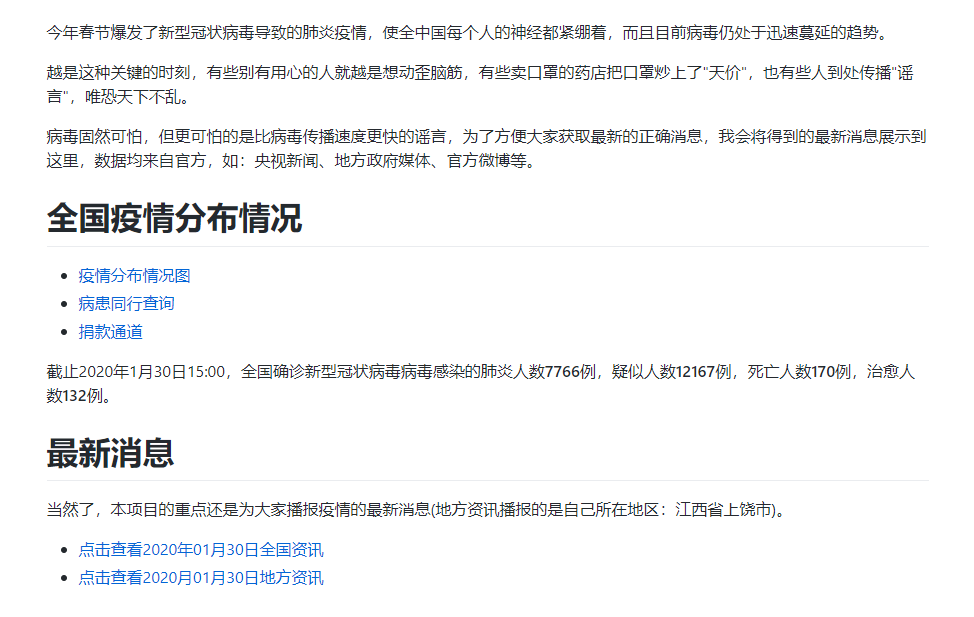974x617 pixels.
Task: Click bold number 12167 suspected cases
Action: [695, 372]
